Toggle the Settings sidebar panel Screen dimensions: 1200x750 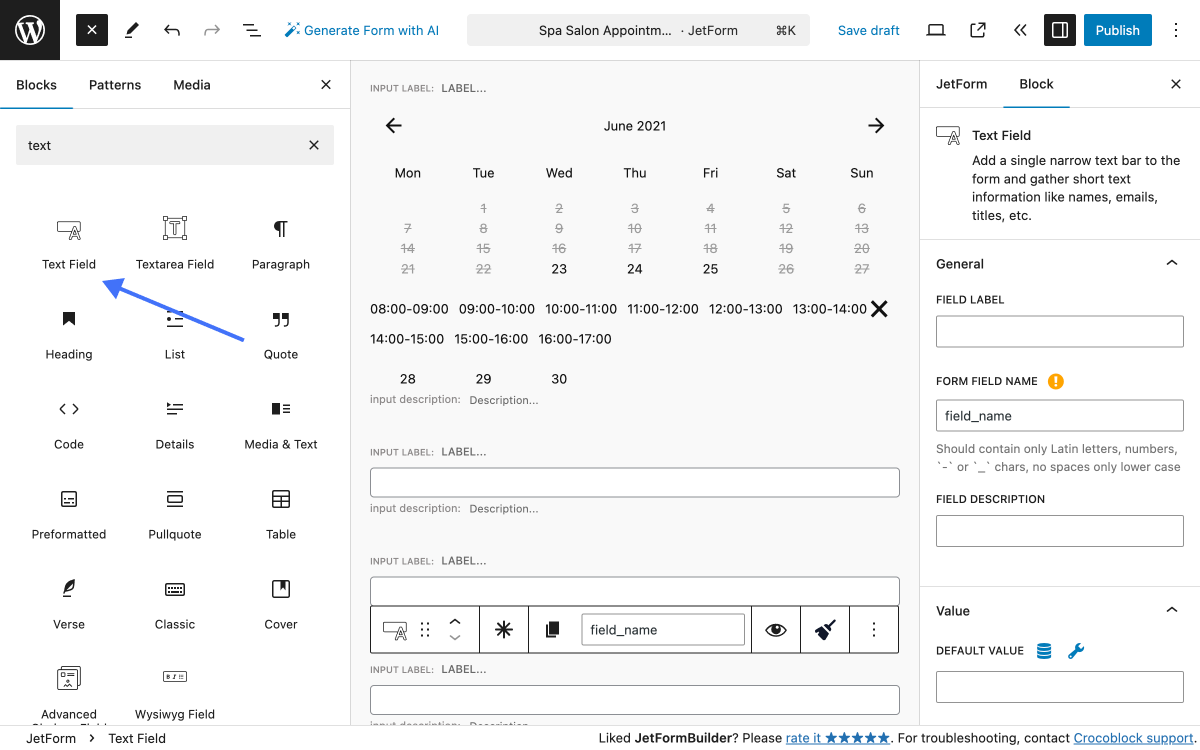1060,30
